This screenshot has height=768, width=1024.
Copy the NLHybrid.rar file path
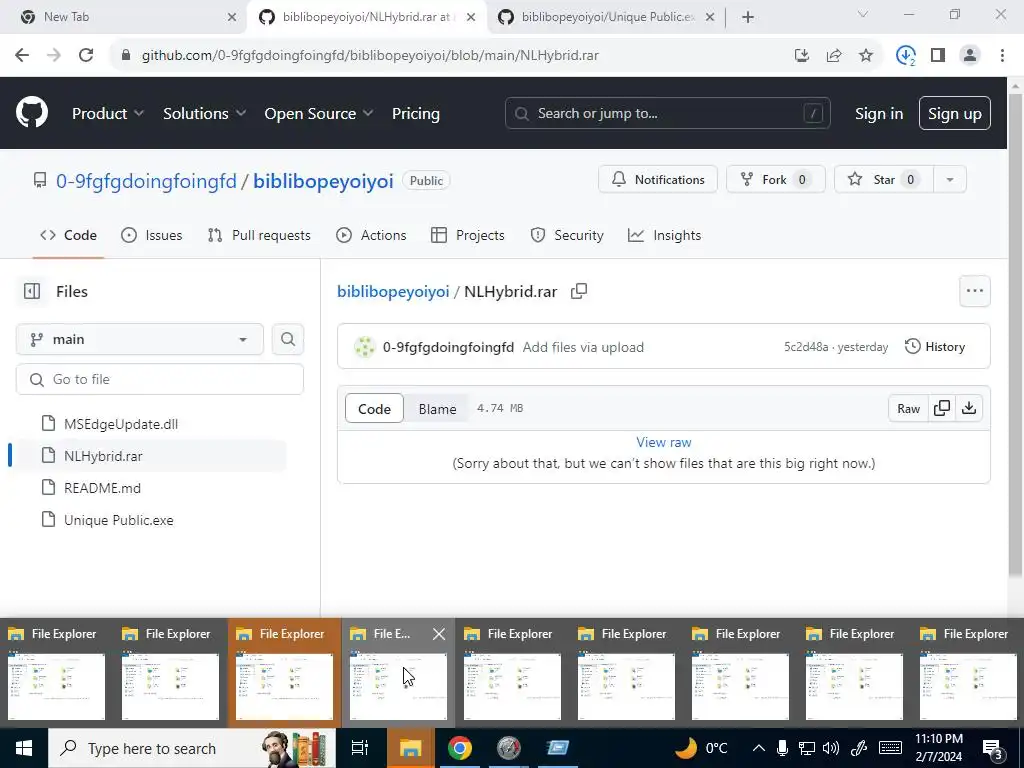click(x=579, y=291)
